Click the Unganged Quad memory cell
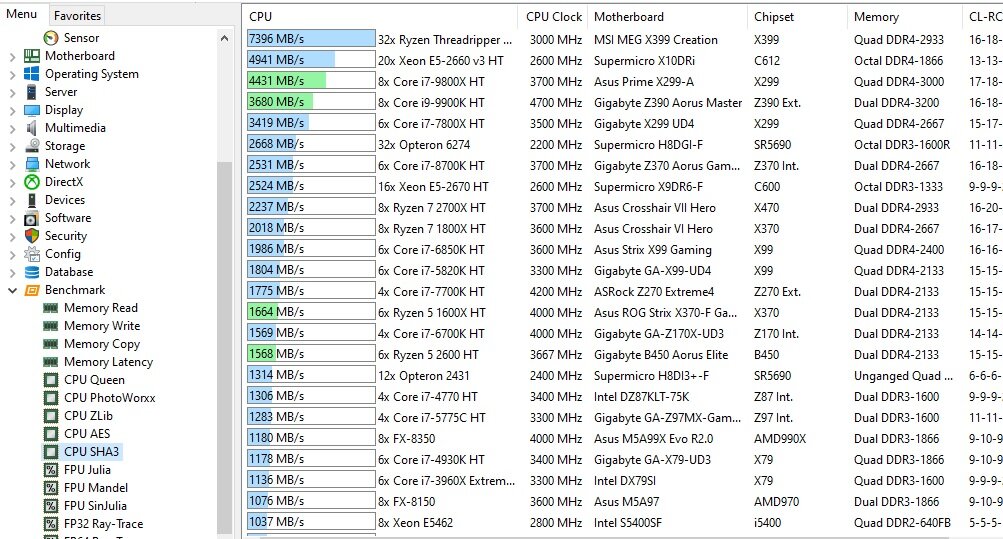 [903, 376]
